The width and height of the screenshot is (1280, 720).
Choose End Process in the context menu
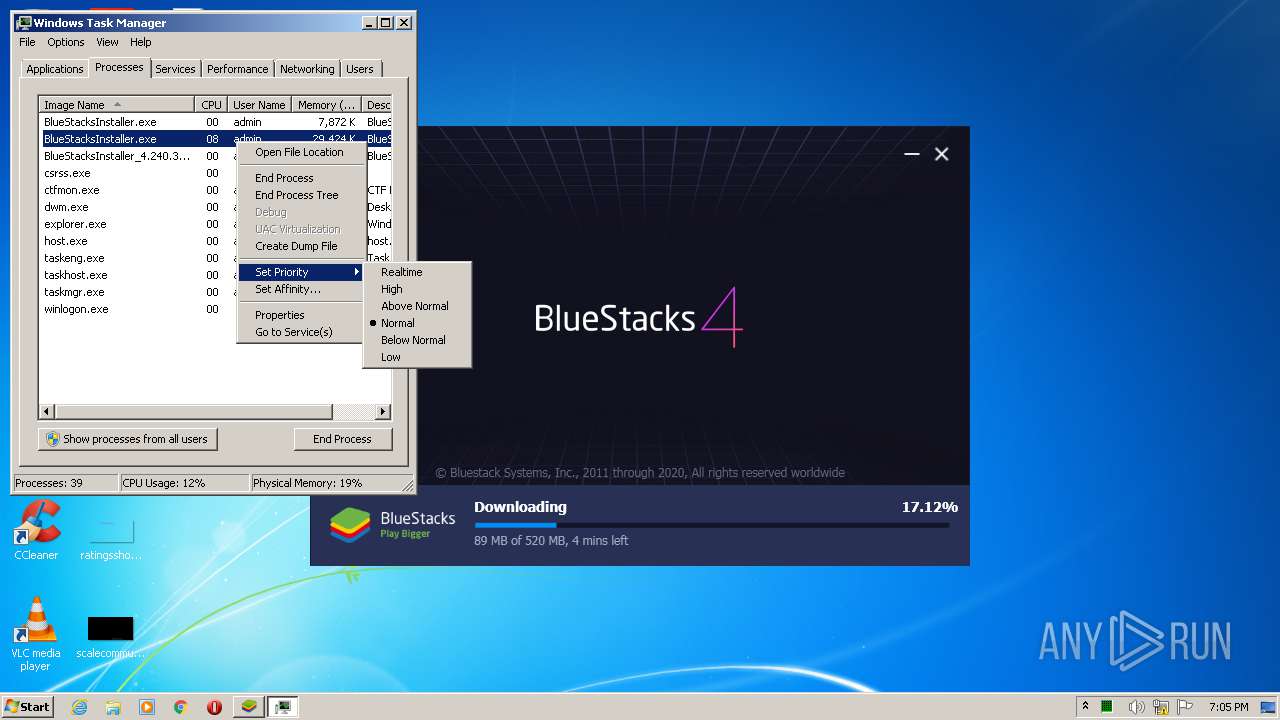click(302, 178)
